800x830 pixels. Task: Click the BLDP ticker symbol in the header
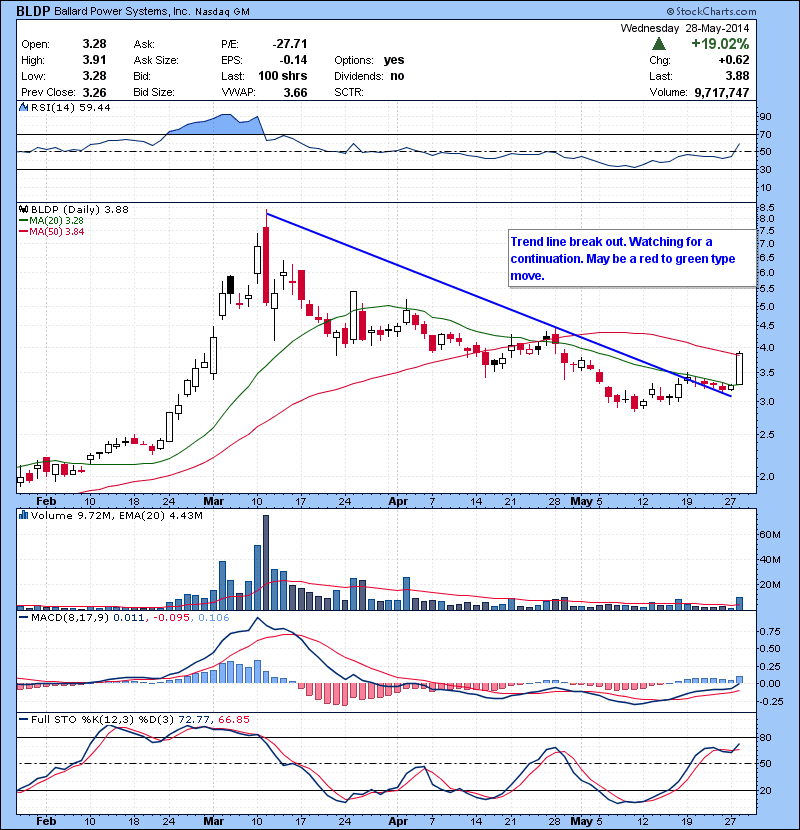pyautogui.click(x=33, y=11)
